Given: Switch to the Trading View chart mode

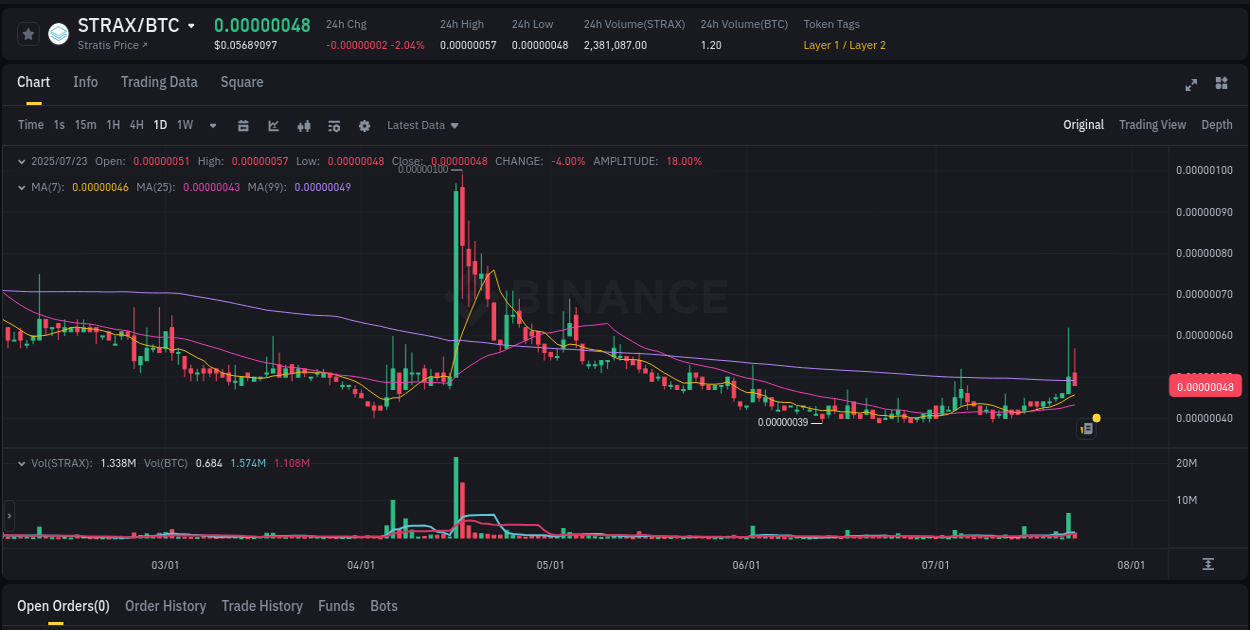Looking at the screenshot, I should click(1152, 125).
